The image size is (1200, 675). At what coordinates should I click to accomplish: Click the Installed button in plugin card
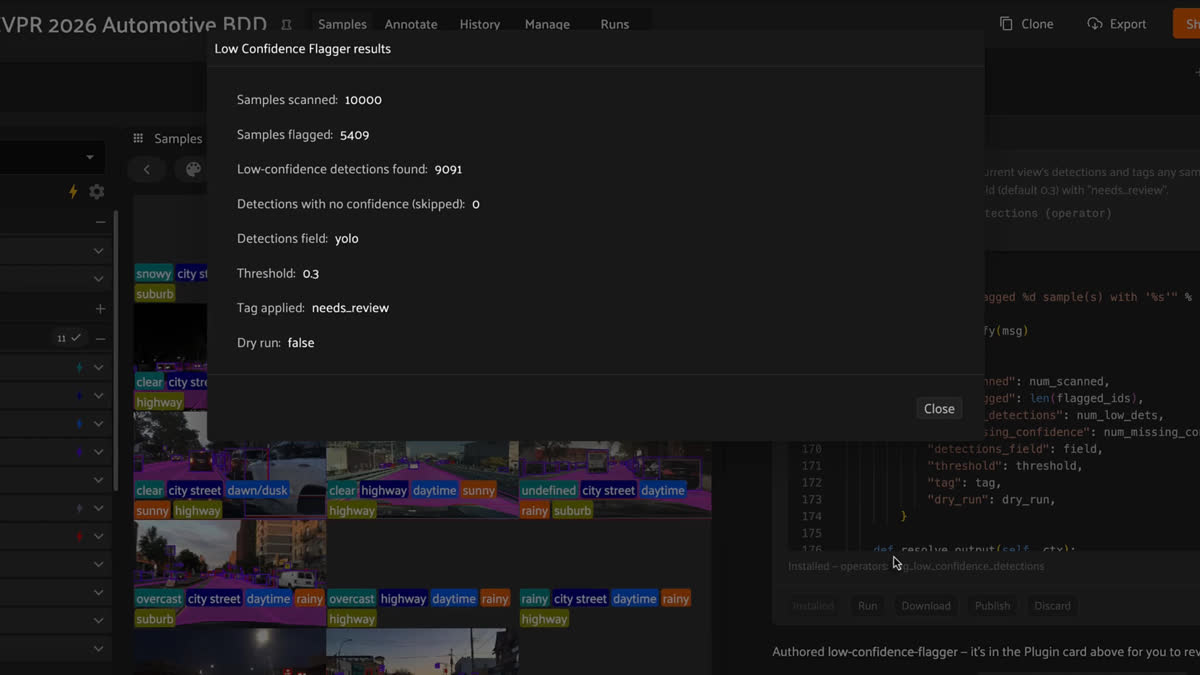point(813,606)
